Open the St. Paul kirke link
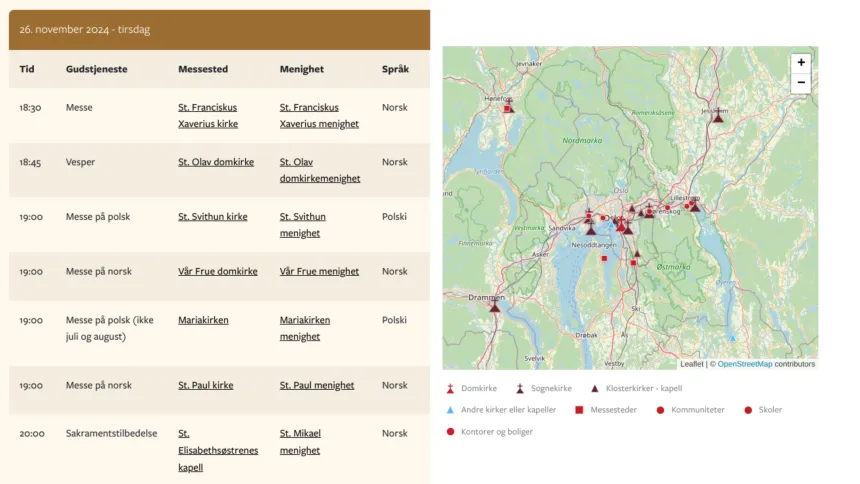Image resolution: width=860 pixels, height=484 pixels. tap(206, 386)
